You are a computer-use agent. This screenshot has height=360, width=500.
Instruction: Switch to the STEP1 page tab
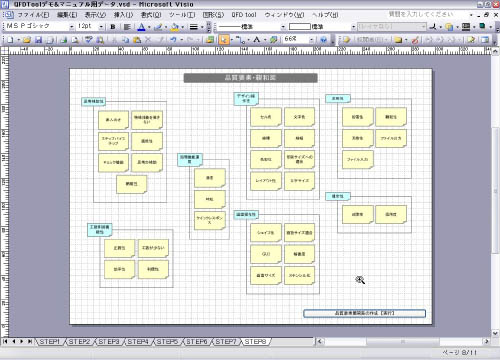tap(49, 342)
